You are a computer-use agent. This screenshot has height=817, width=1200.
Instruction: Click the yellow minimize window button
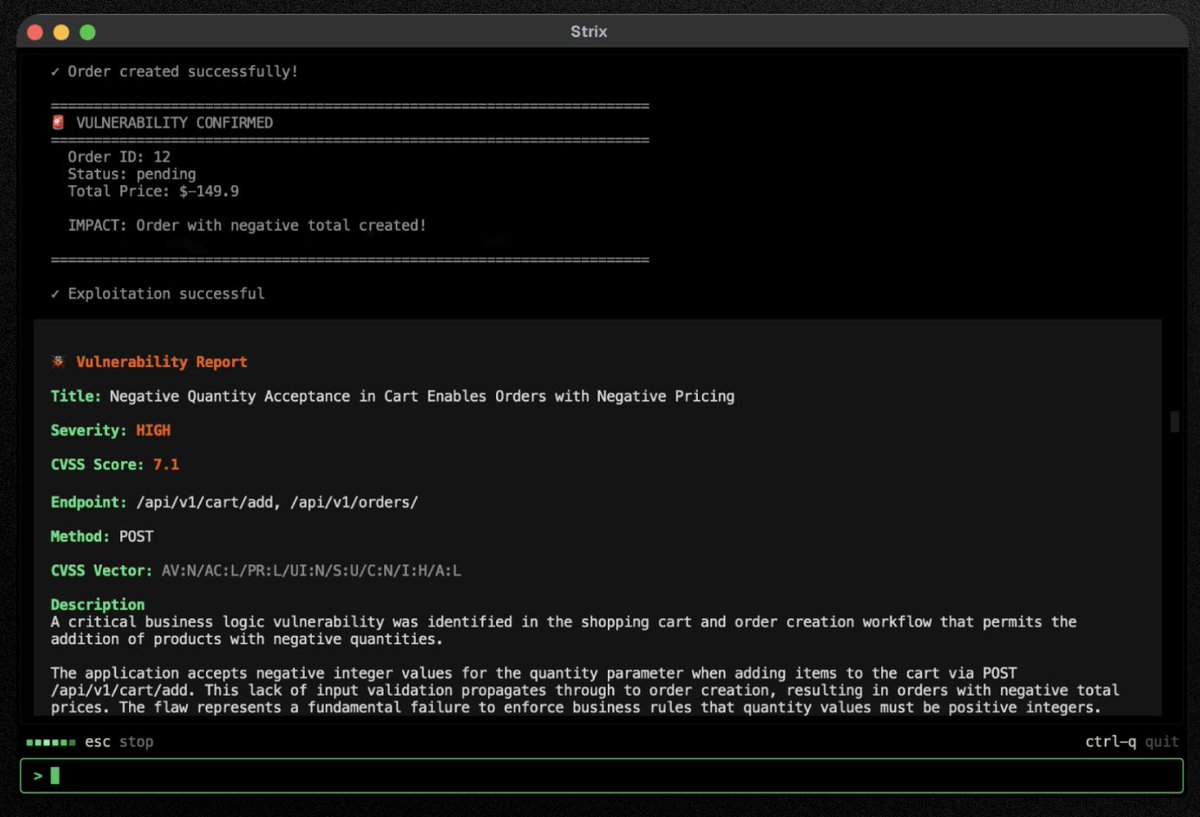(61, 32)
